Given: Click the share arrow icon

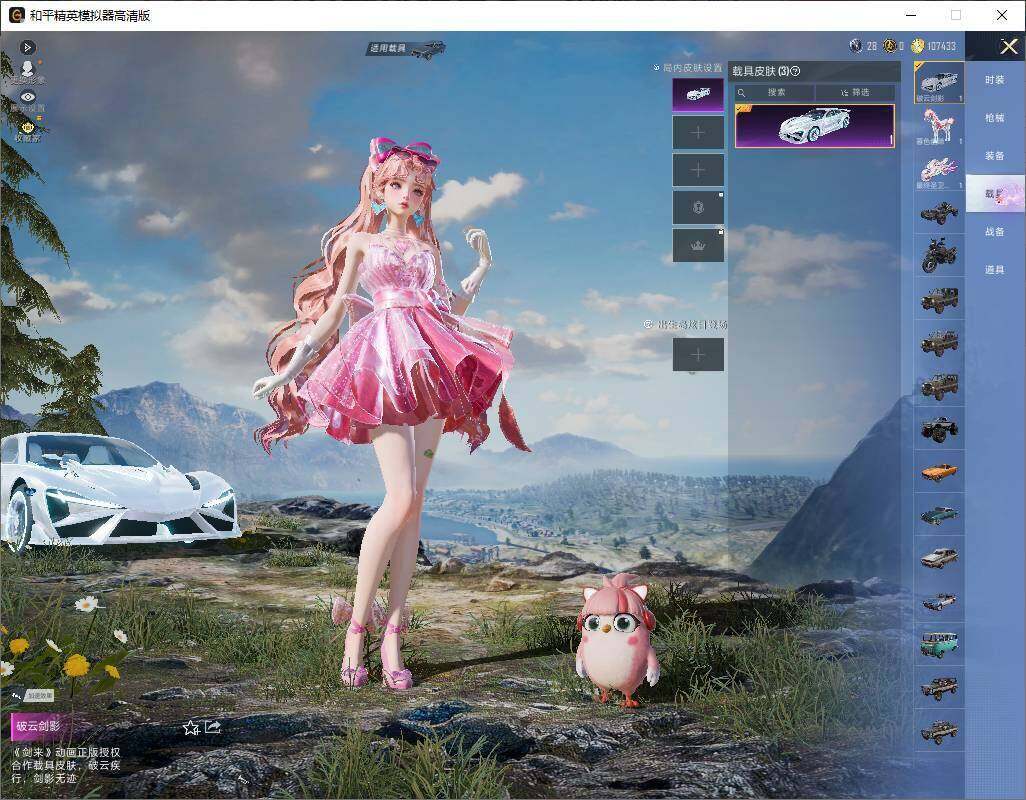Looking at the screenshot, I should tap(213, 727).
